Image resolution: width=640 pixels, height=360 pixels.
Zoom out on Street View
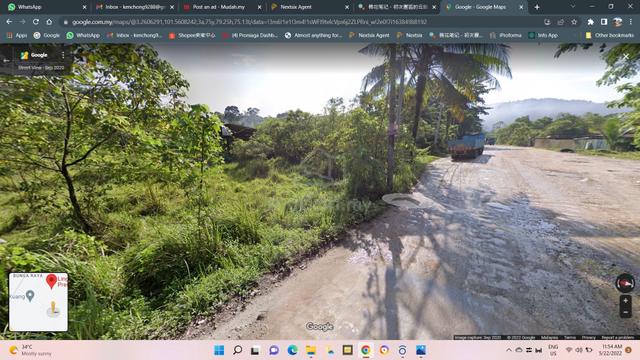coord(625,312)
